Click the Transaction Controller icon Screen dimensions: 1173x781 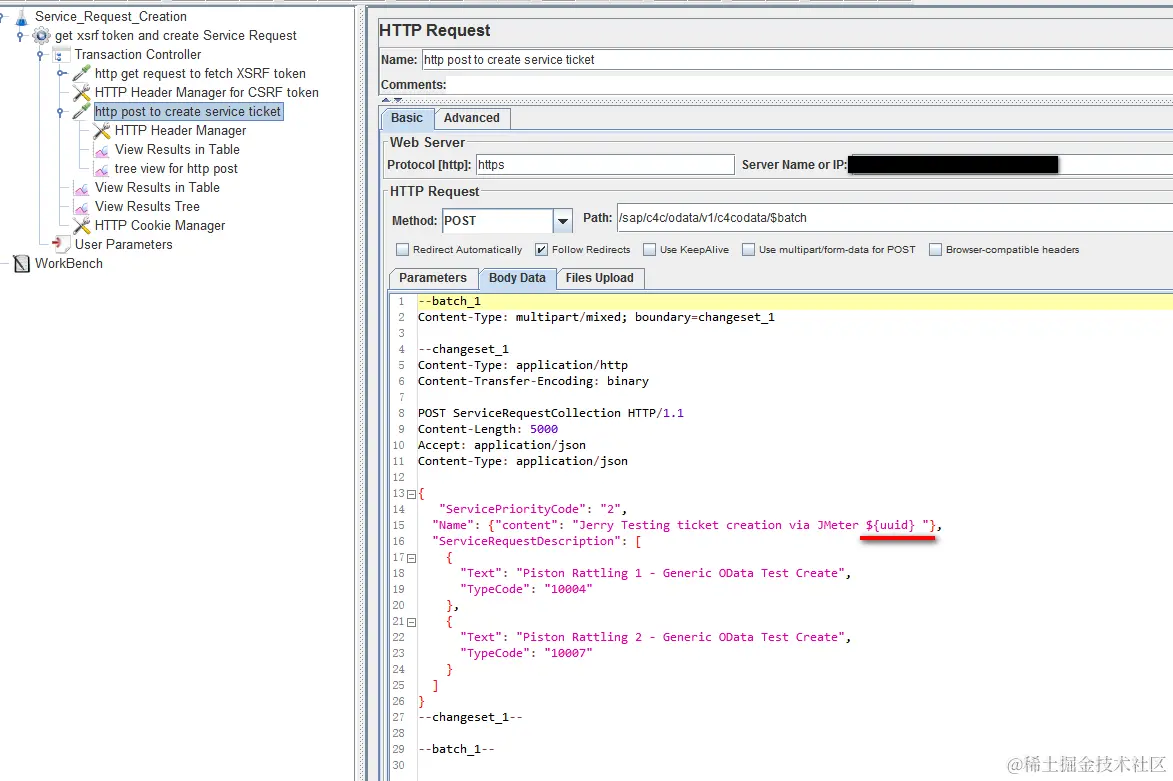(x=61, y=55)
